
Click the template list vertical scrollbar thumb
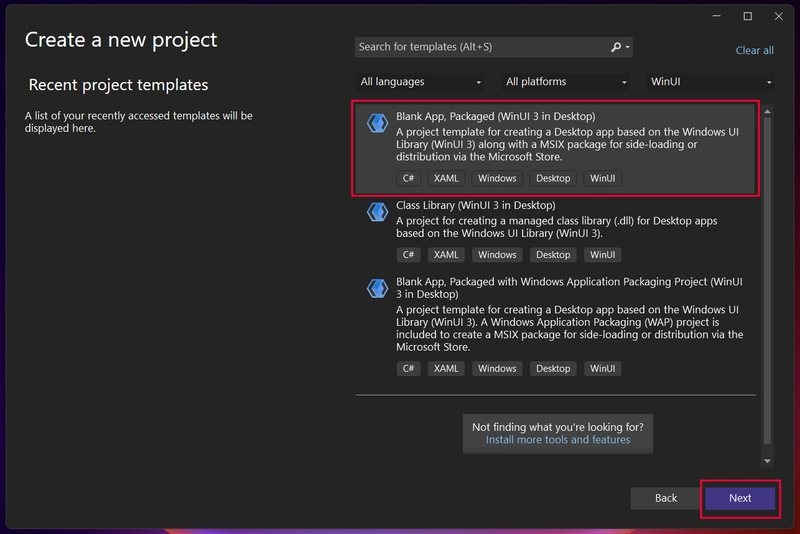(767, 281)
